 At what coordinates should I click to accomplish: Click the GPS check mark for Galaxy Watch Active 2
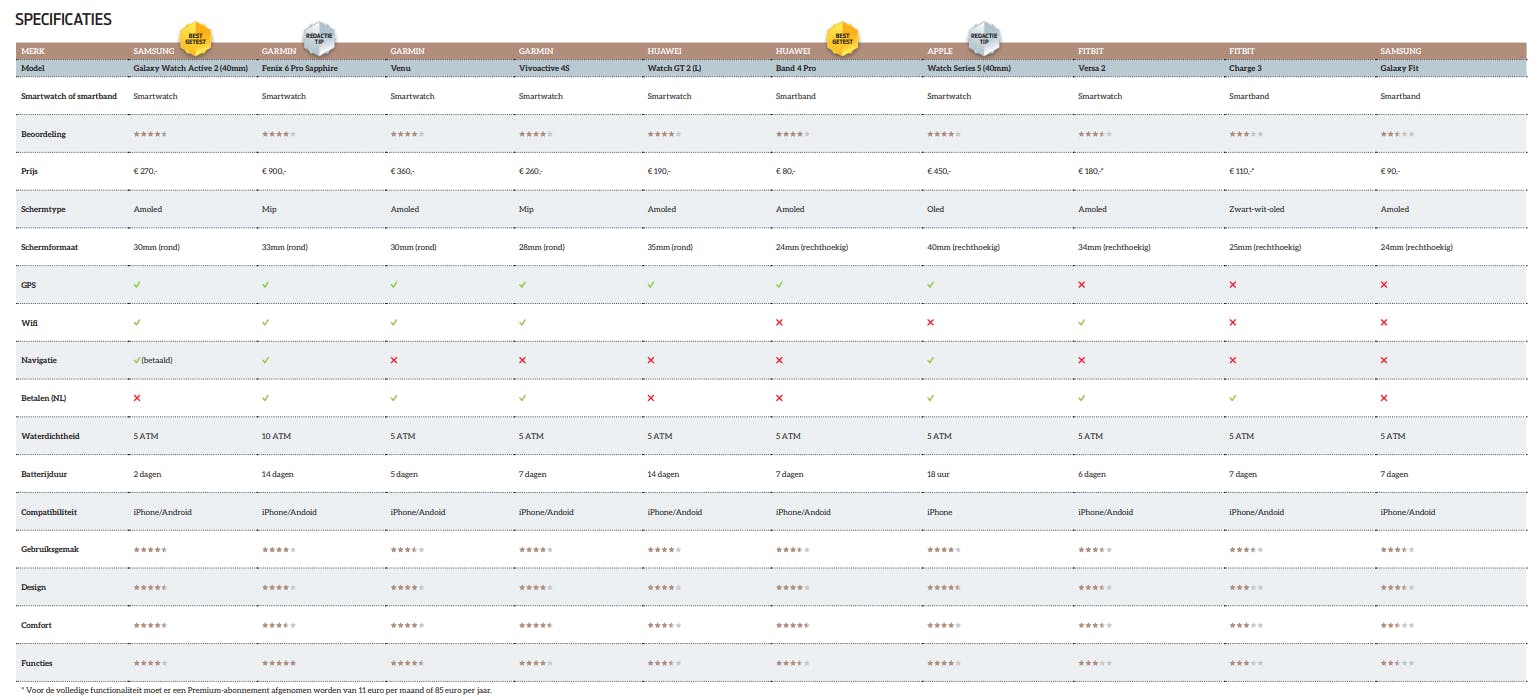[137, 285]
